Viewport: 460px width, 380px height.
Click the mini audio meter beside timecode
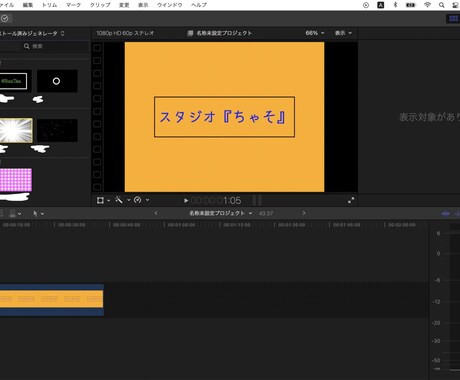pos(257,200)
